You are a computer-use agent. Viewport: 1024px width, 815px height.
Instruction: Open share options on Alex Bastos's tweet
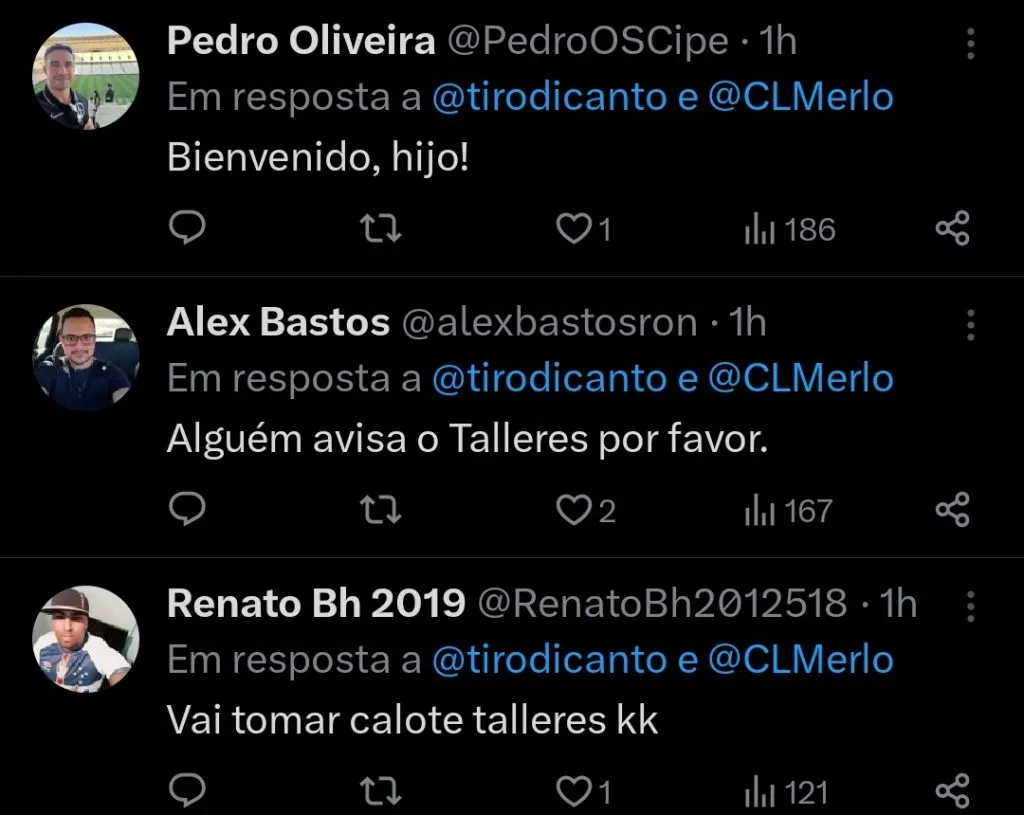coord(951,510)
